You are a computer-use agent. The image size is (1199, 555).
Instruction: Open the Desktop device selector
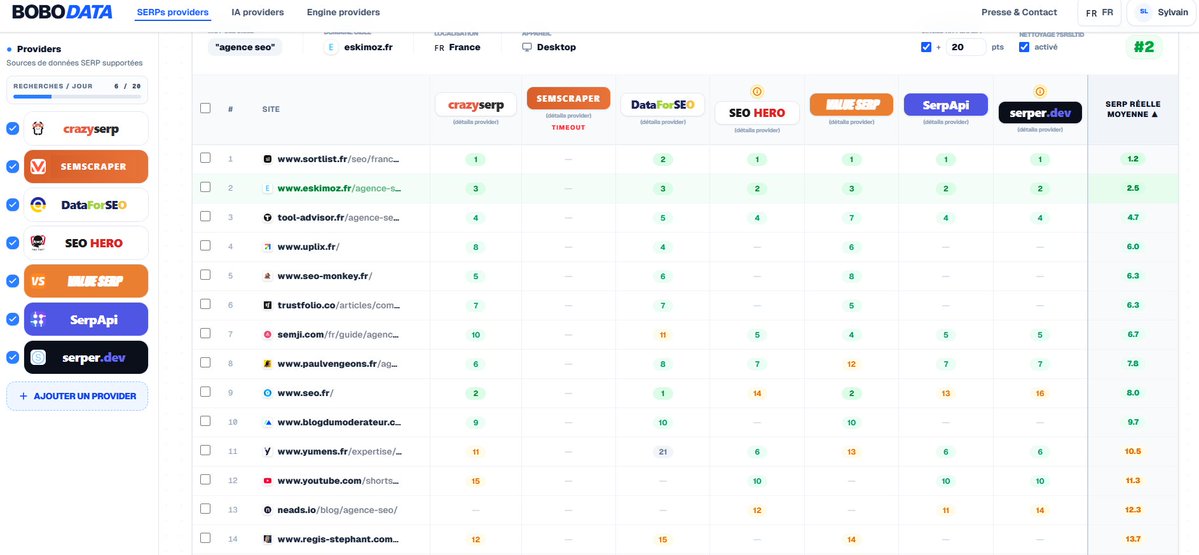[549, 47]
